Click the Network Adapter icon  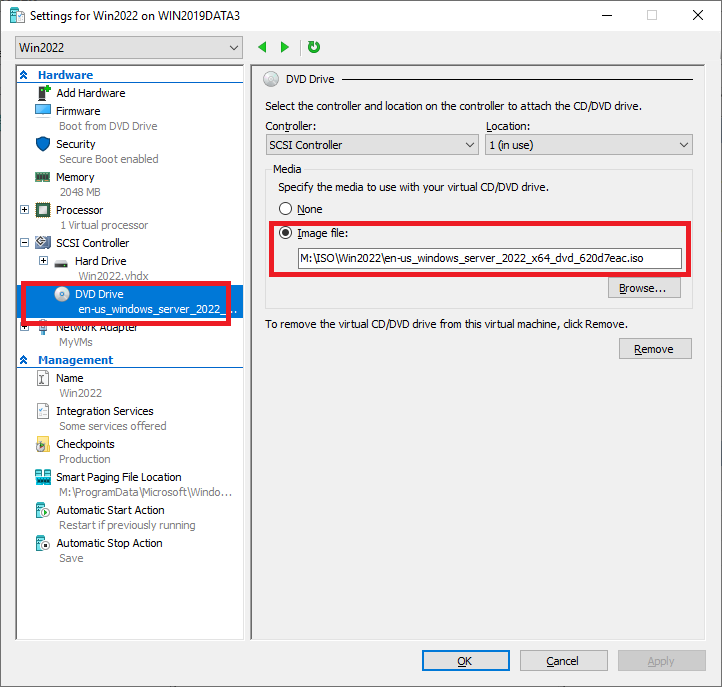tap(43, 327)
